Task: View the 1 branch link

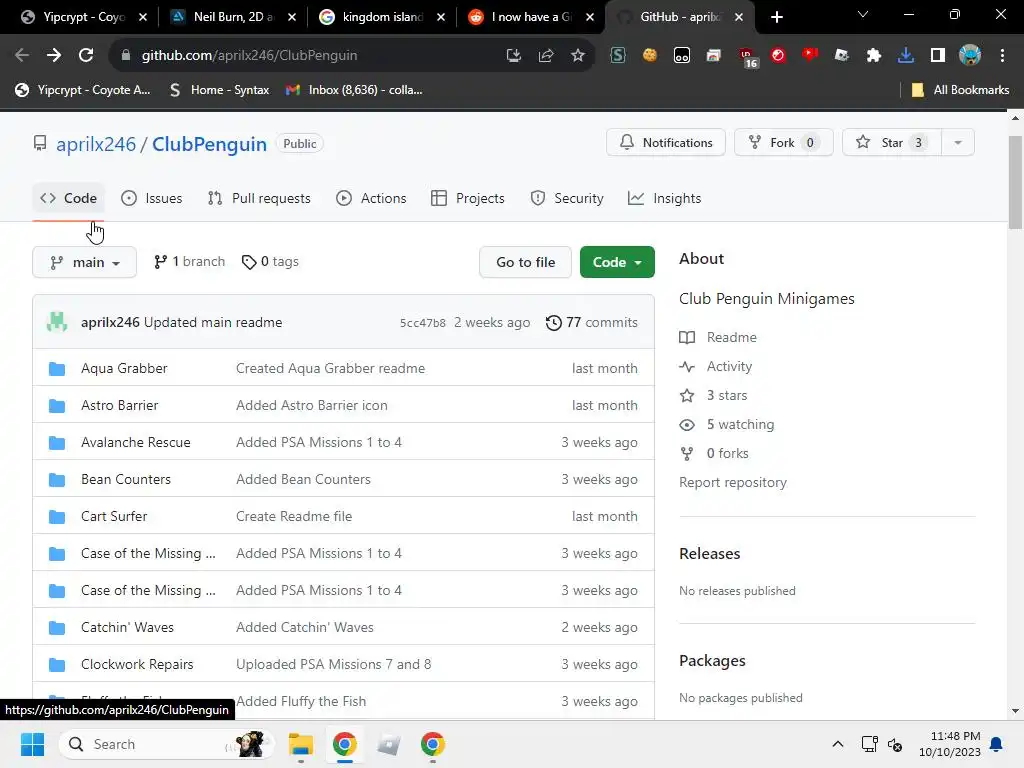Action: coord(189,262)
